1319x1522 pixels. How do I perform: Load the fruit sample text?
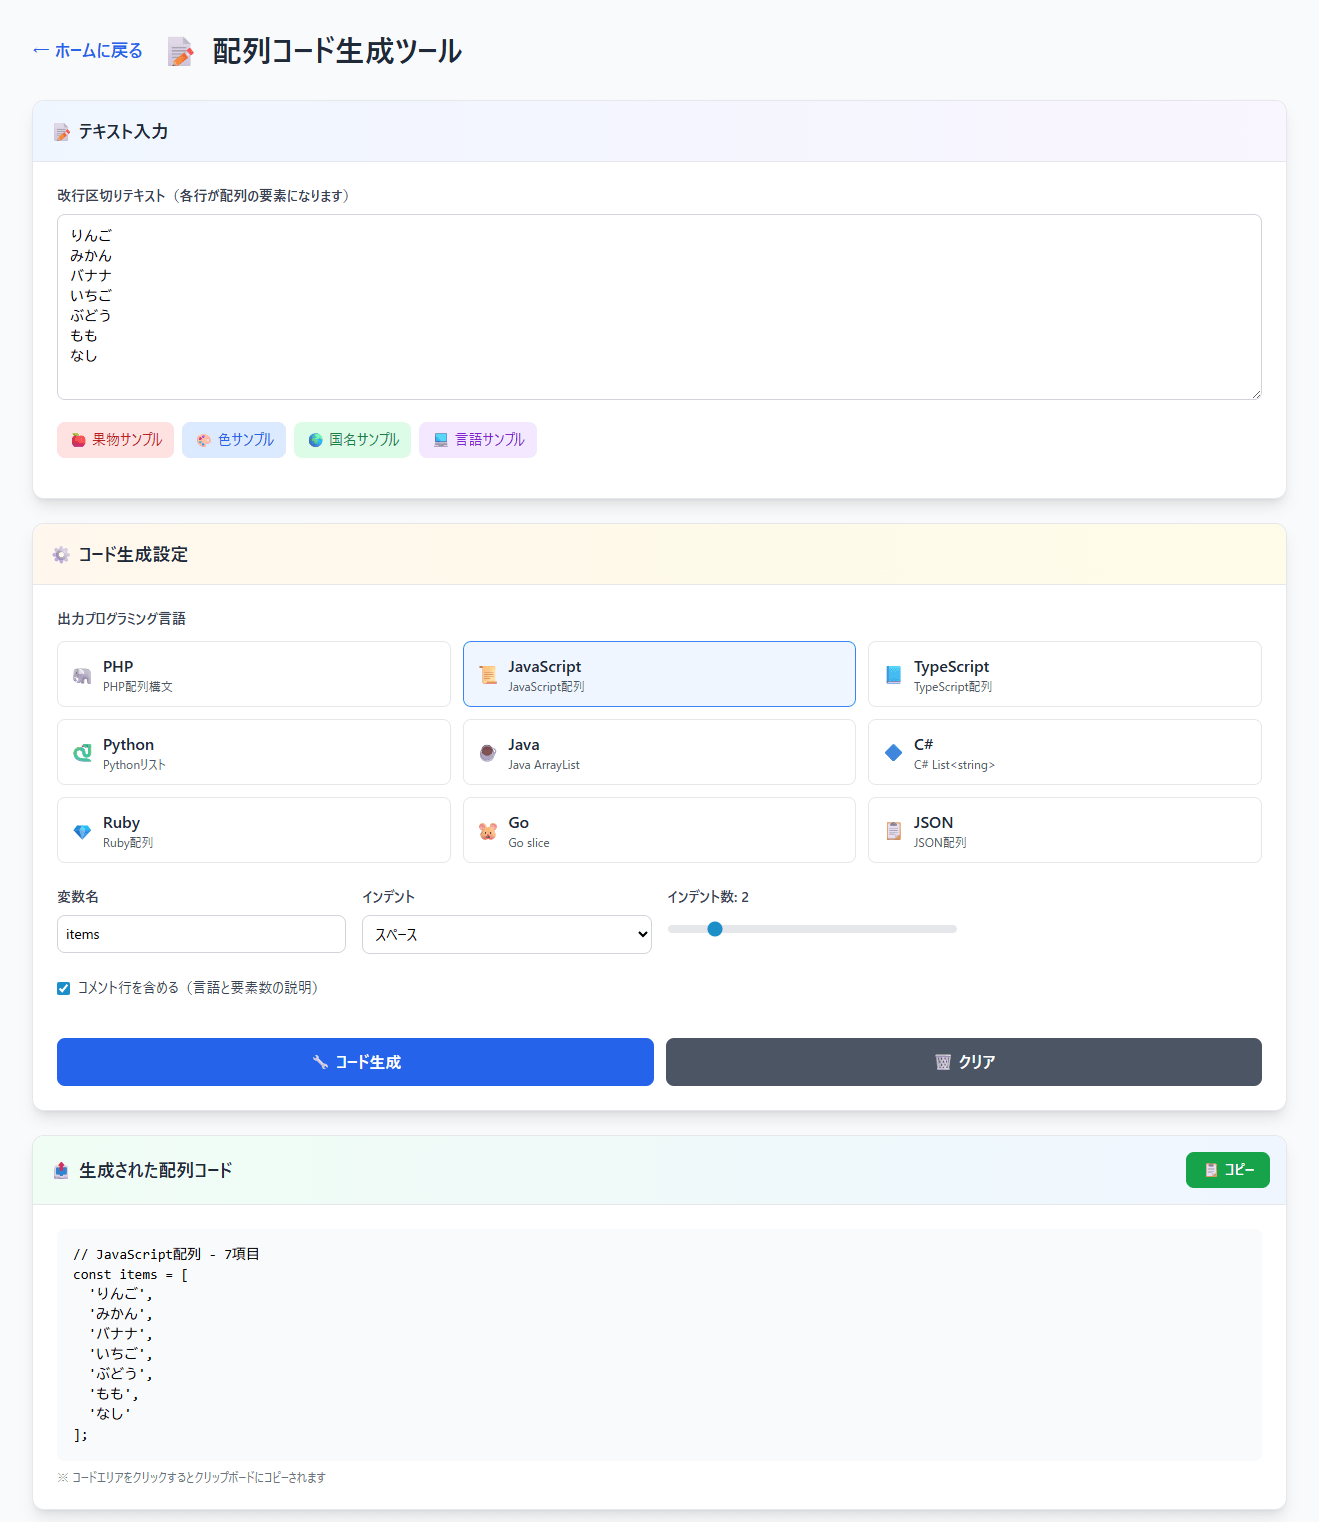(x=115, y=440)
